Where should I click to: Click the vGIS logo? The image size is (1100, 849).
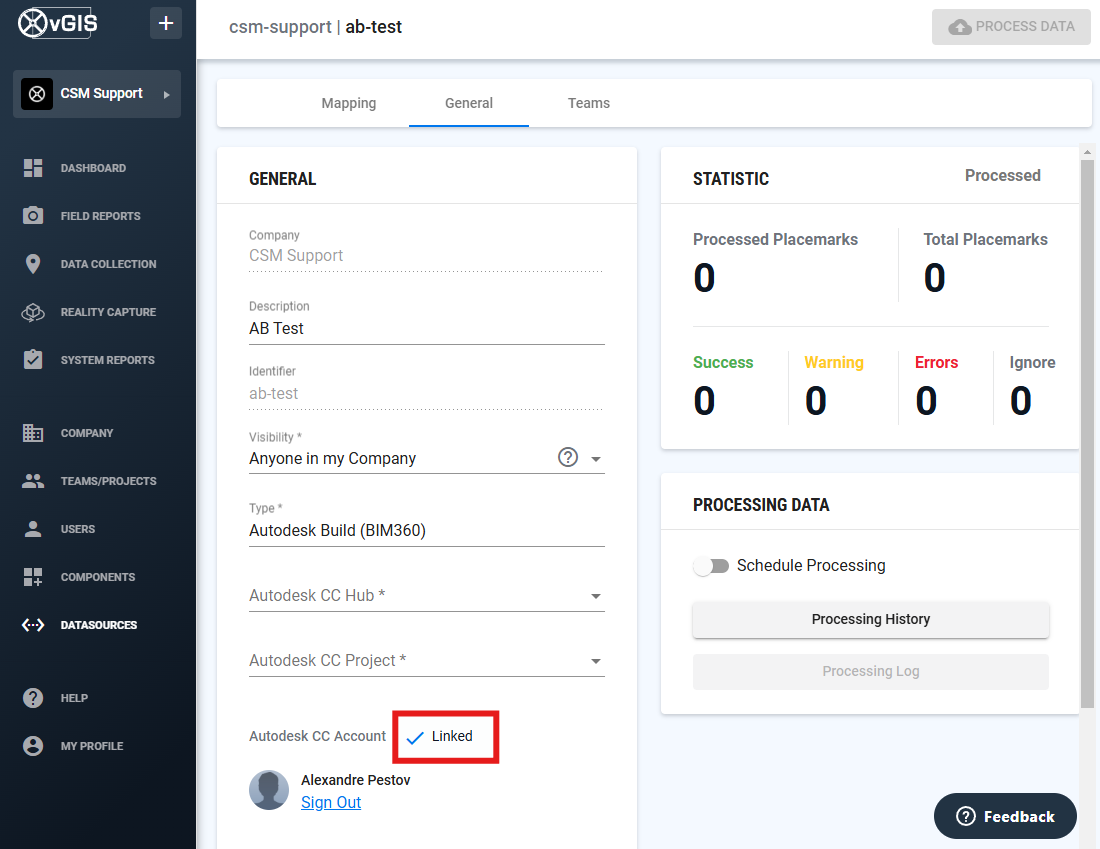coord(58,24)
